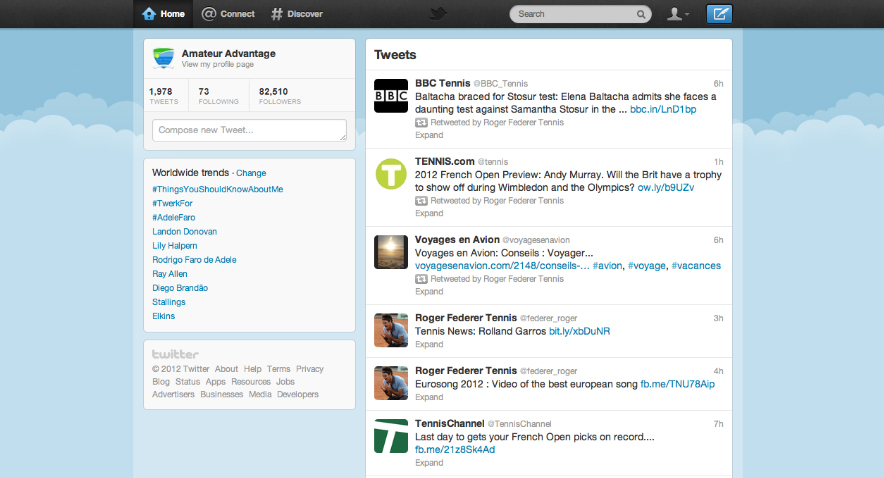884x478 pixels.
Task: Click the compose new tweet icon button
Action: click(719, 14)
